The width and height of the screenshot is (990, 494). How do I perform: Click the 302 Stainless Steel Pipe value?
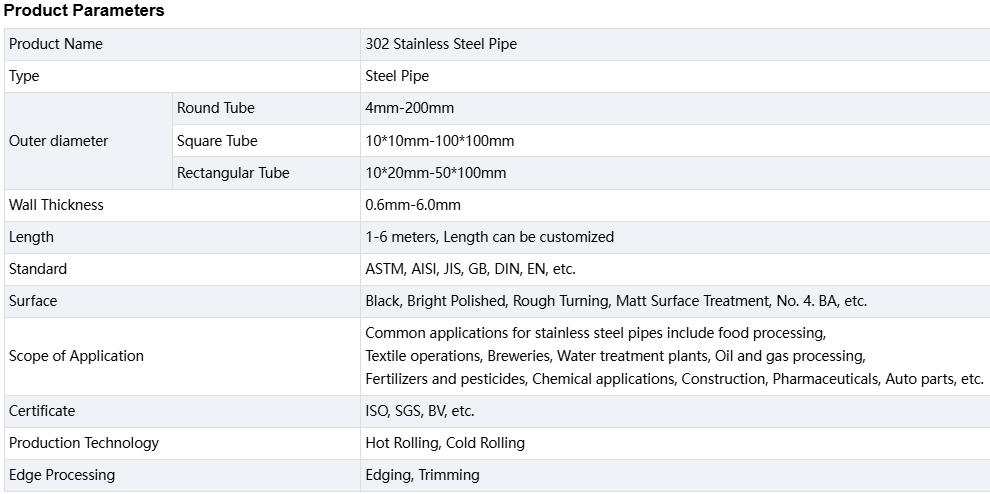pyautogui.click(x=441, y=44)
